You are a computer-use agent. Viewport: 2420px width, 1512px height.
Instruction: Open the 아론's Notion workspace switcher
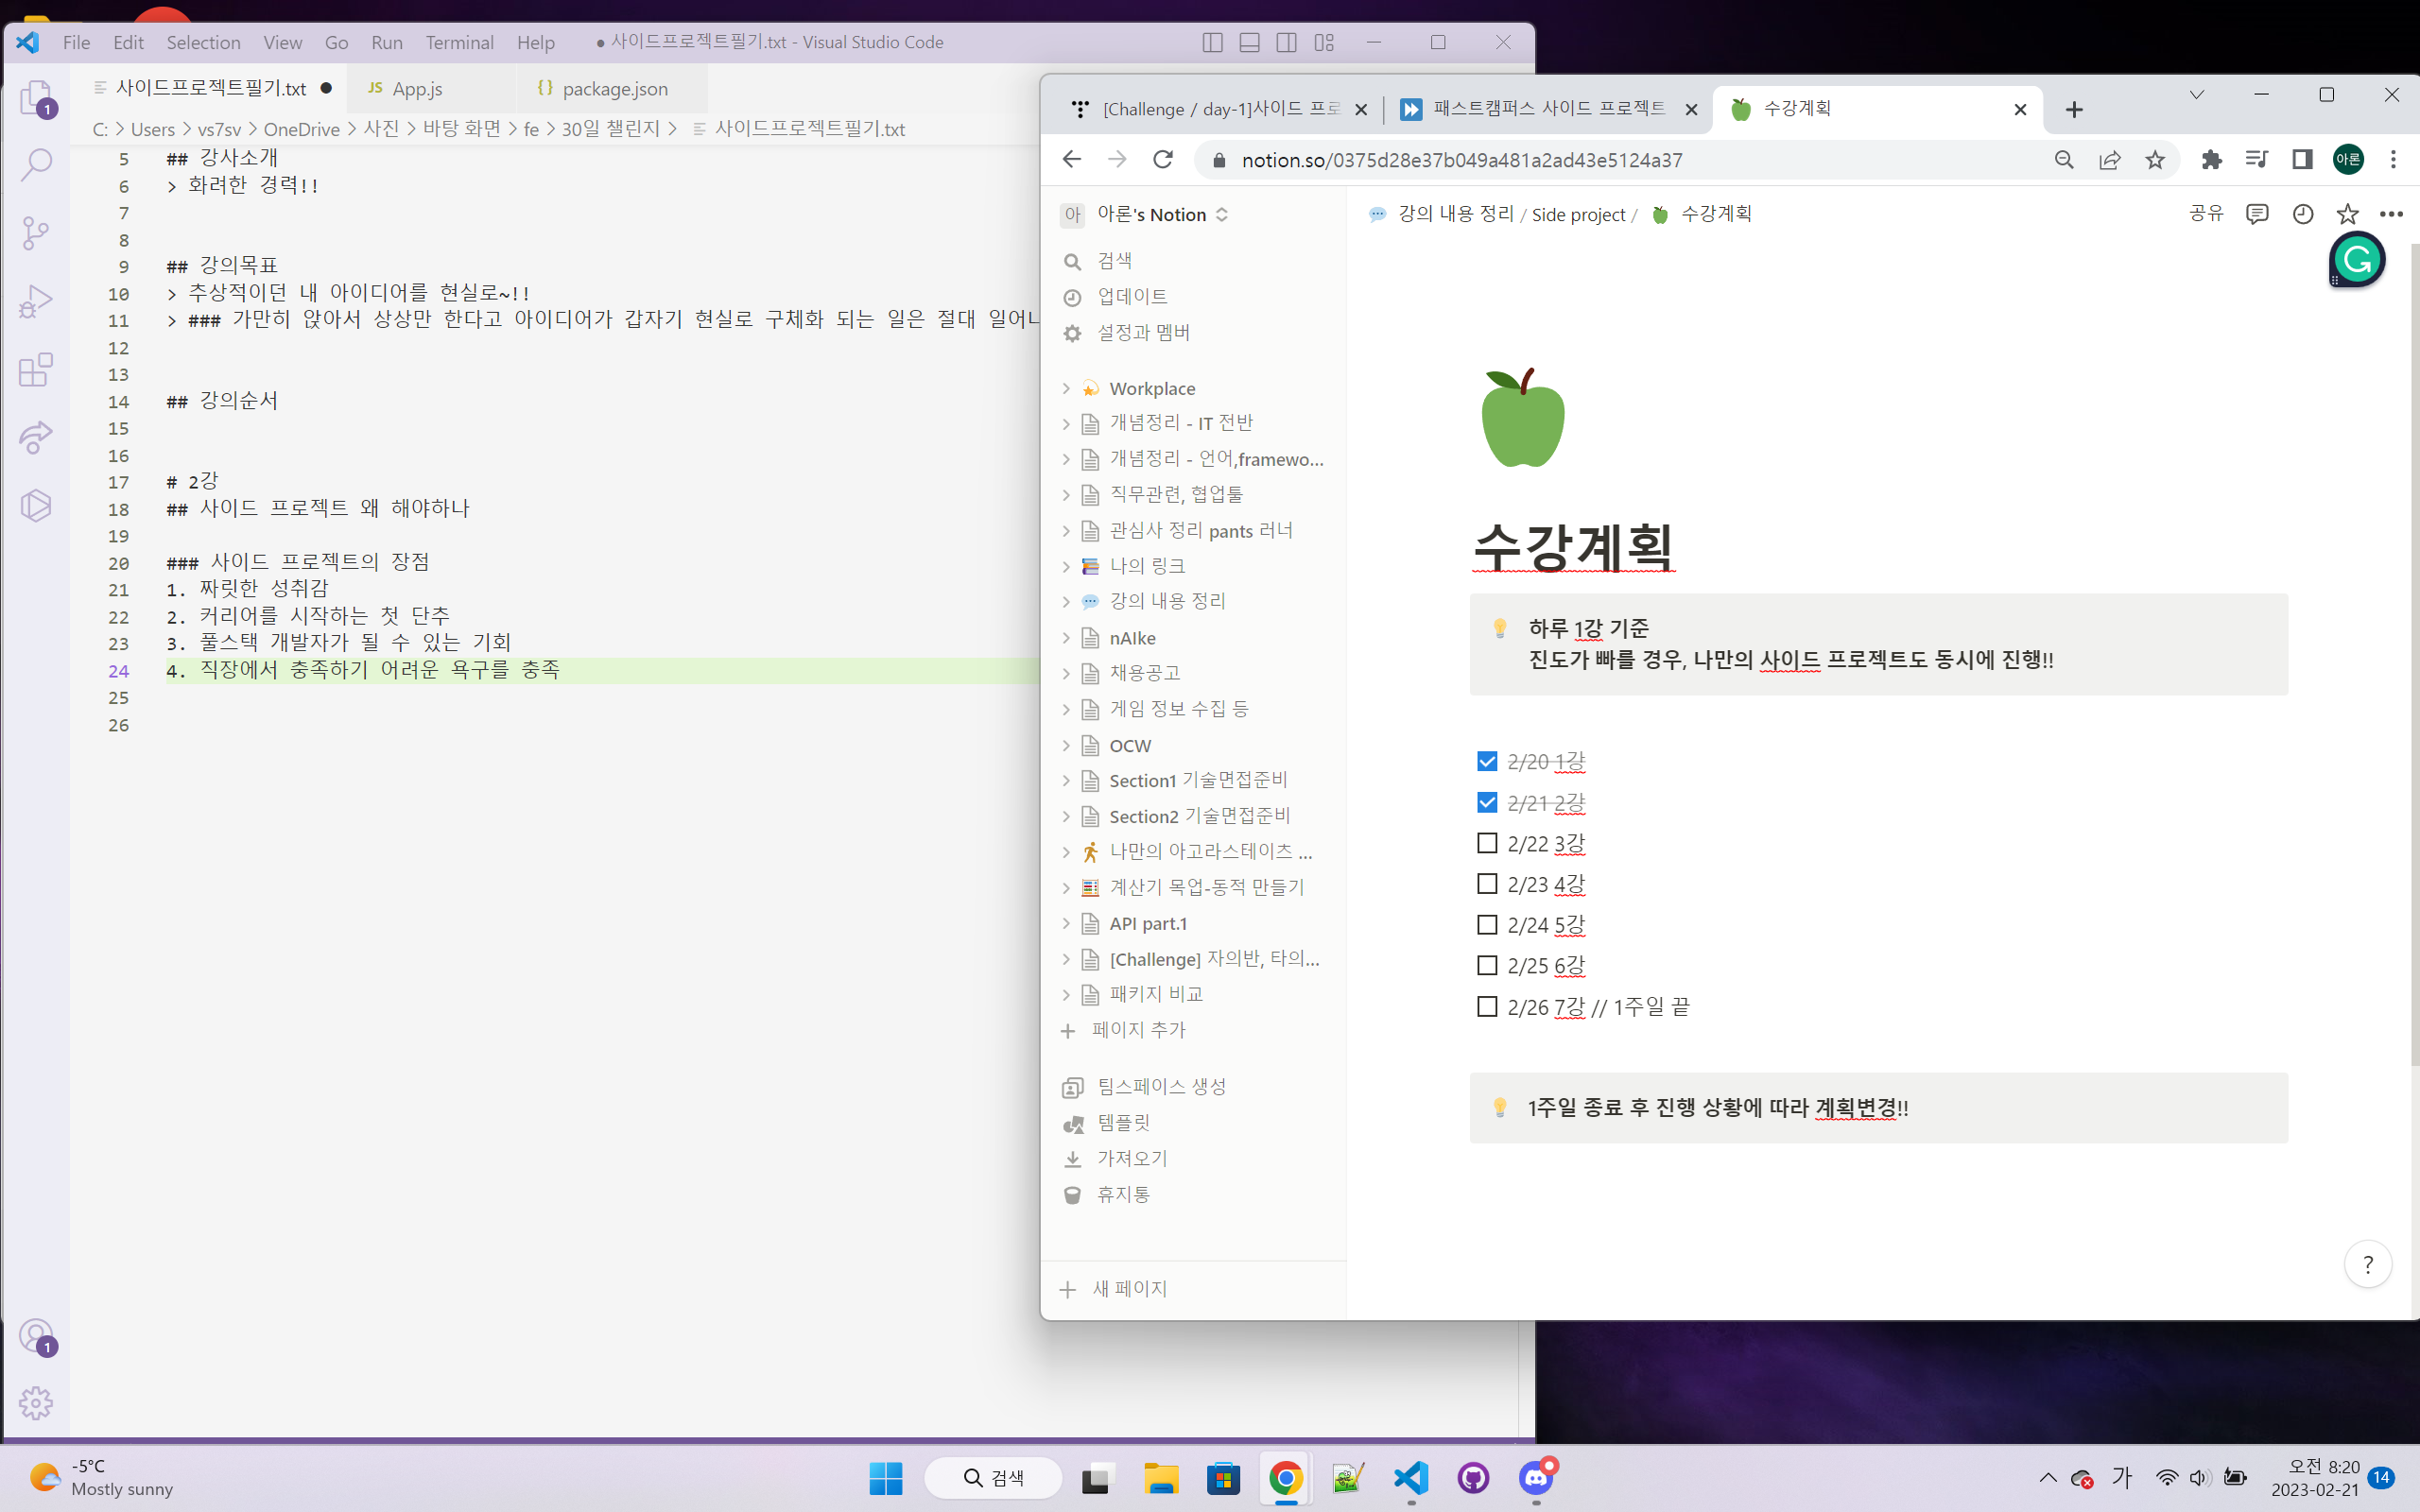[x=1150, y=215]
